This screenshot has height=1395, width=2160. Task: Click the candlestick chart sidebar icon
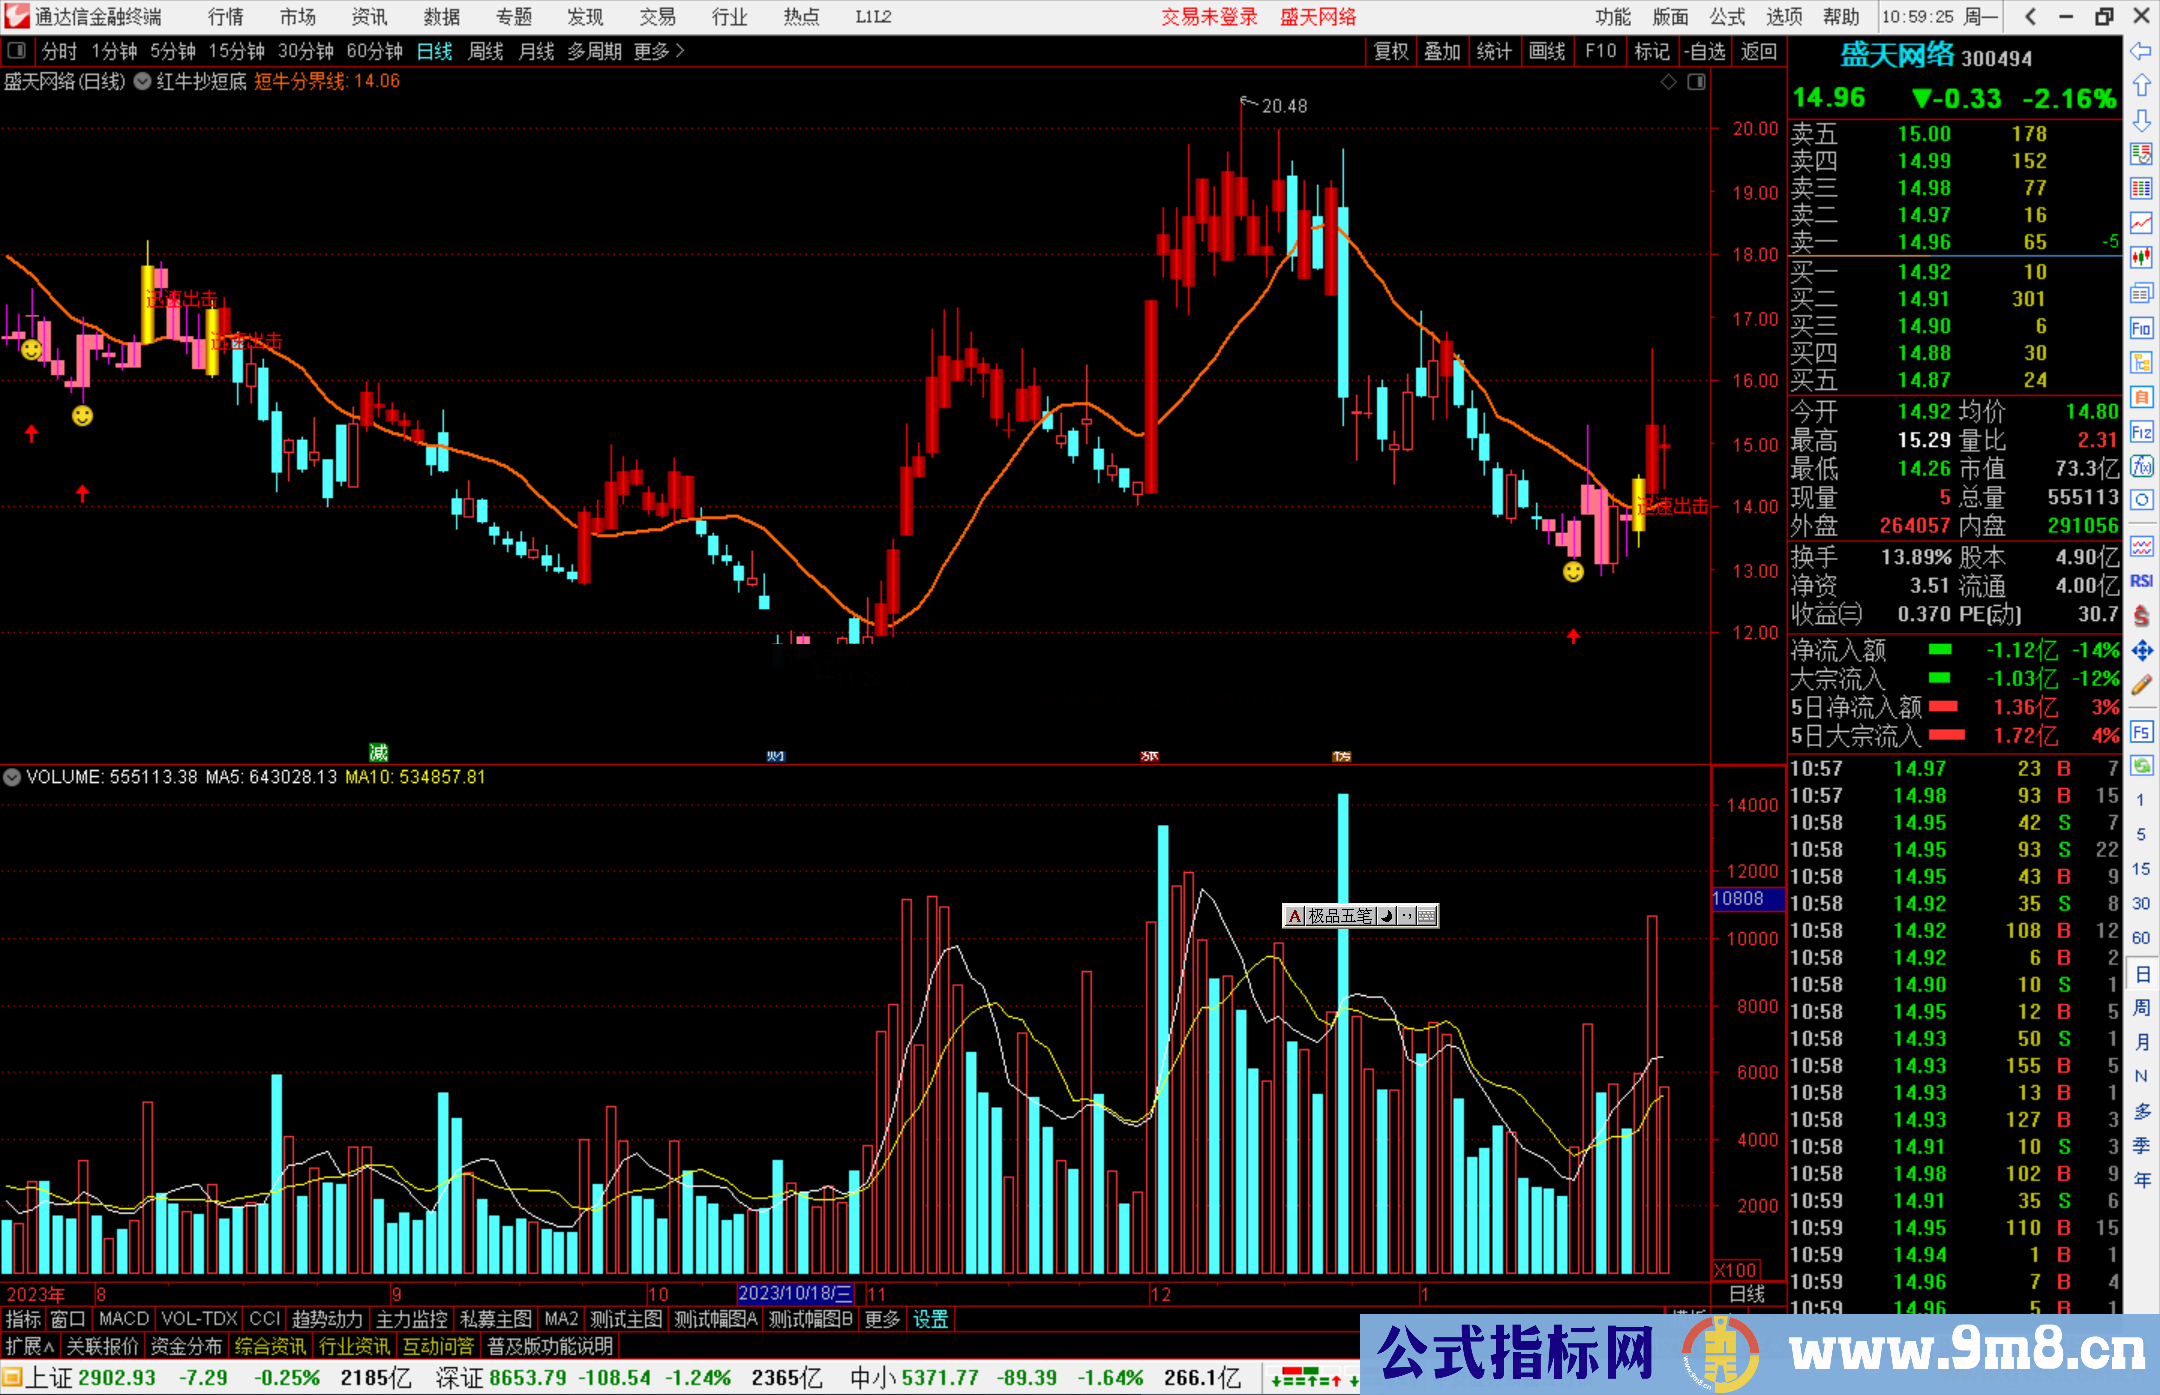[2141, 258]
